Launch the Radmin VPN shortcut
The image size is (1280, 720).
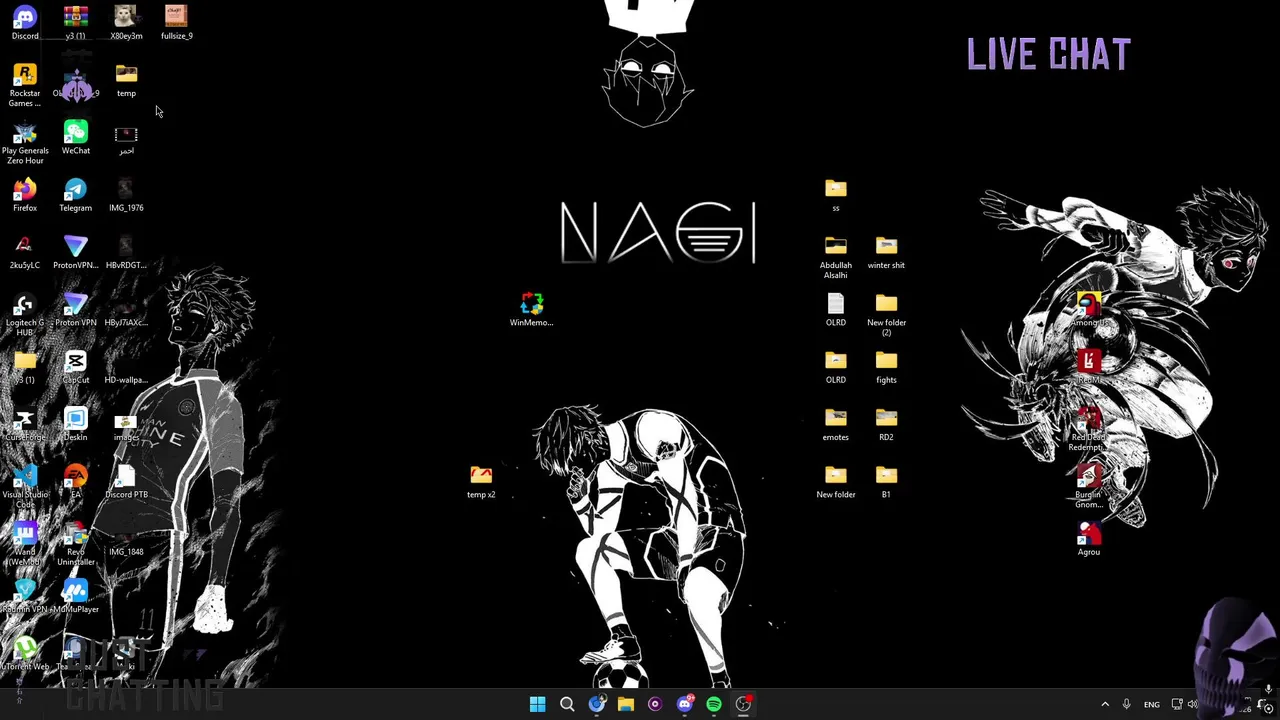[25, 596]
